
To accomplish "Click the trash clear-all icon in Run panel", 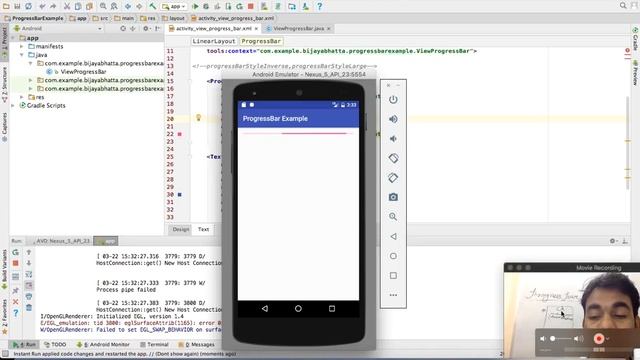I will click(x=29, y=307).
